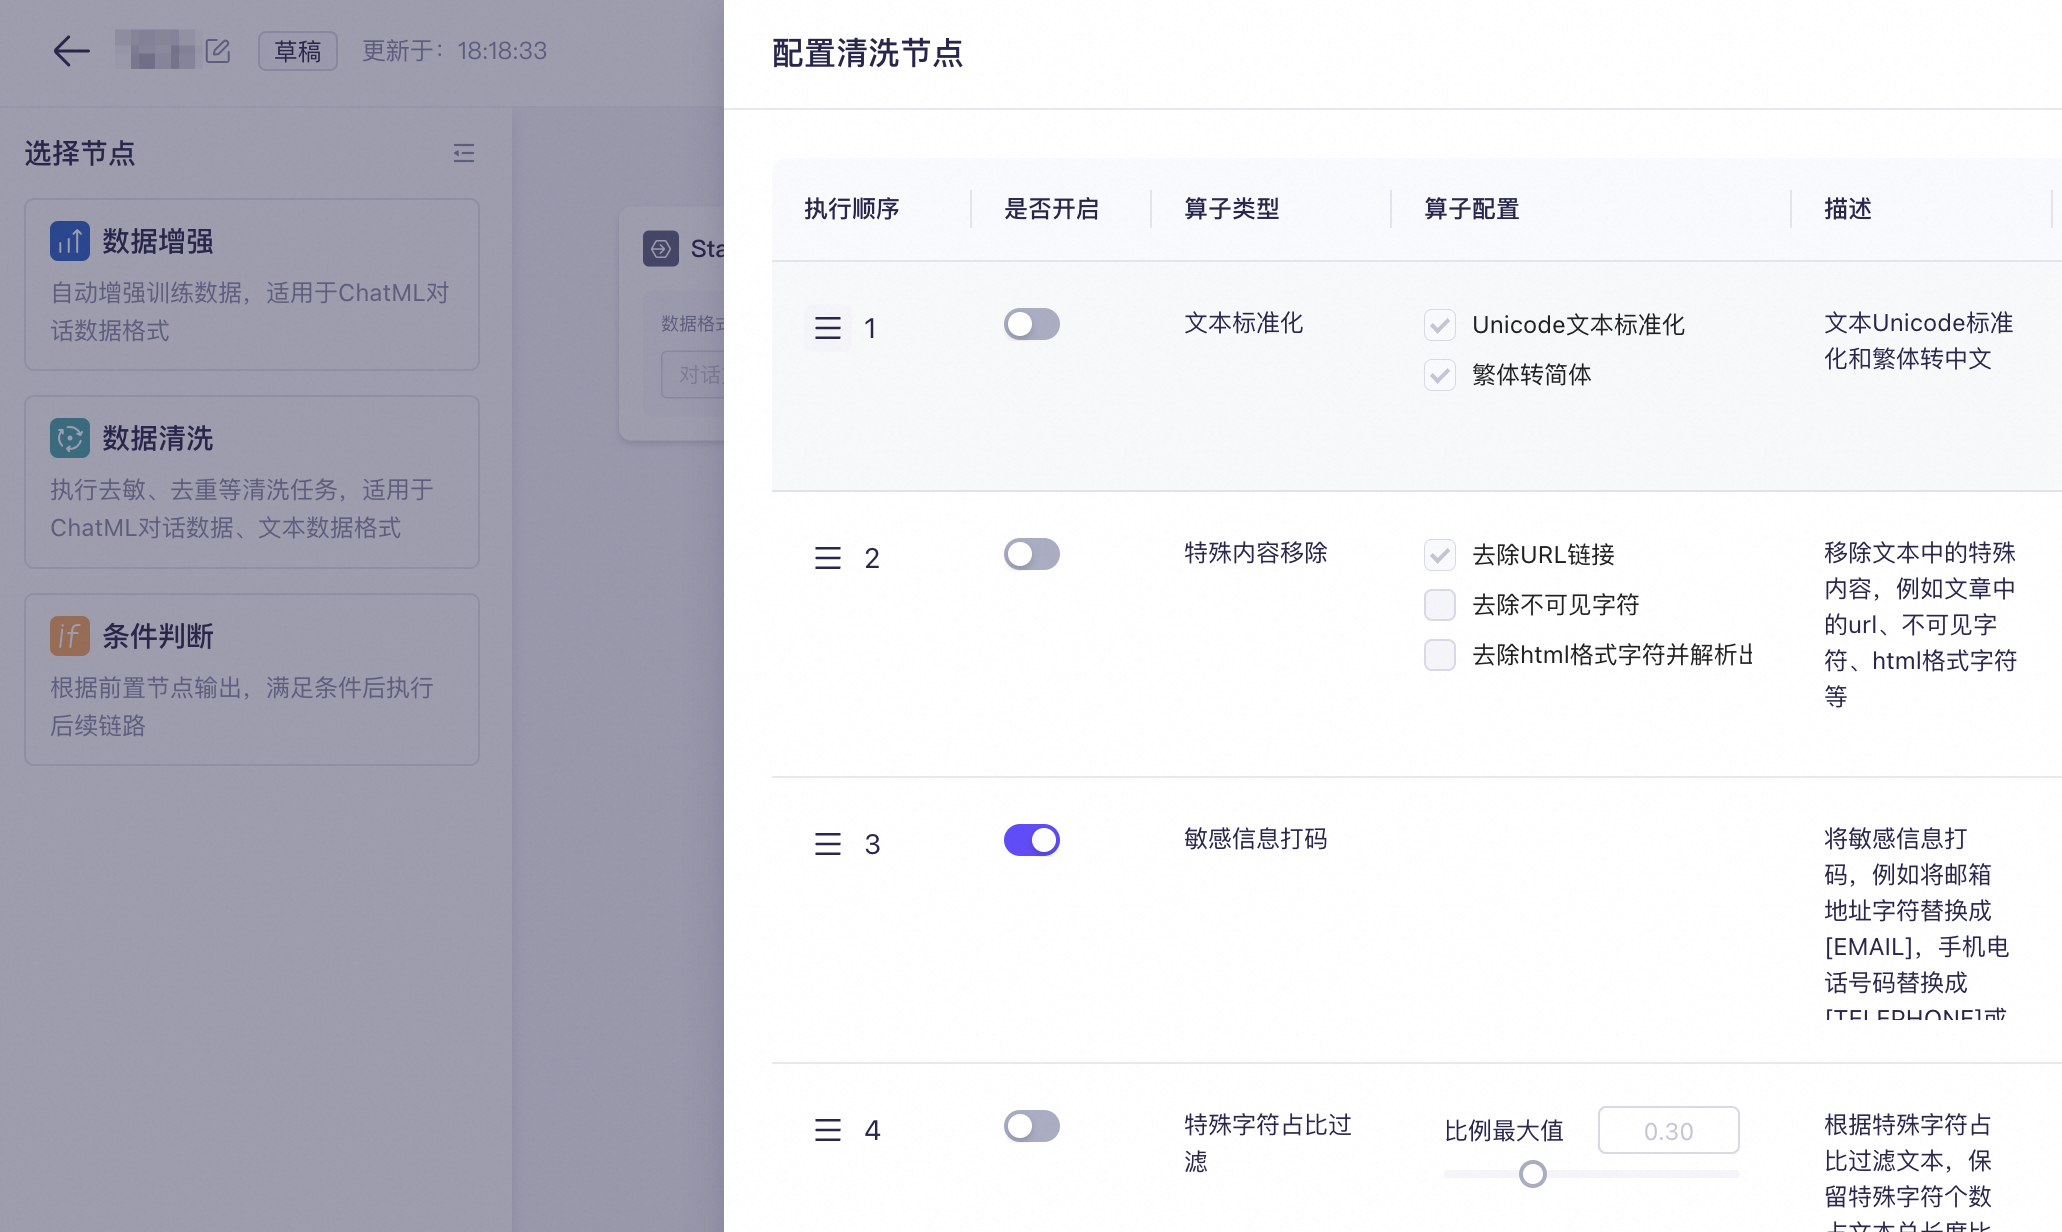Enable the 特殊字符占比过滤 toggle
2062x1232 pixels.
pos(1032,1126)
